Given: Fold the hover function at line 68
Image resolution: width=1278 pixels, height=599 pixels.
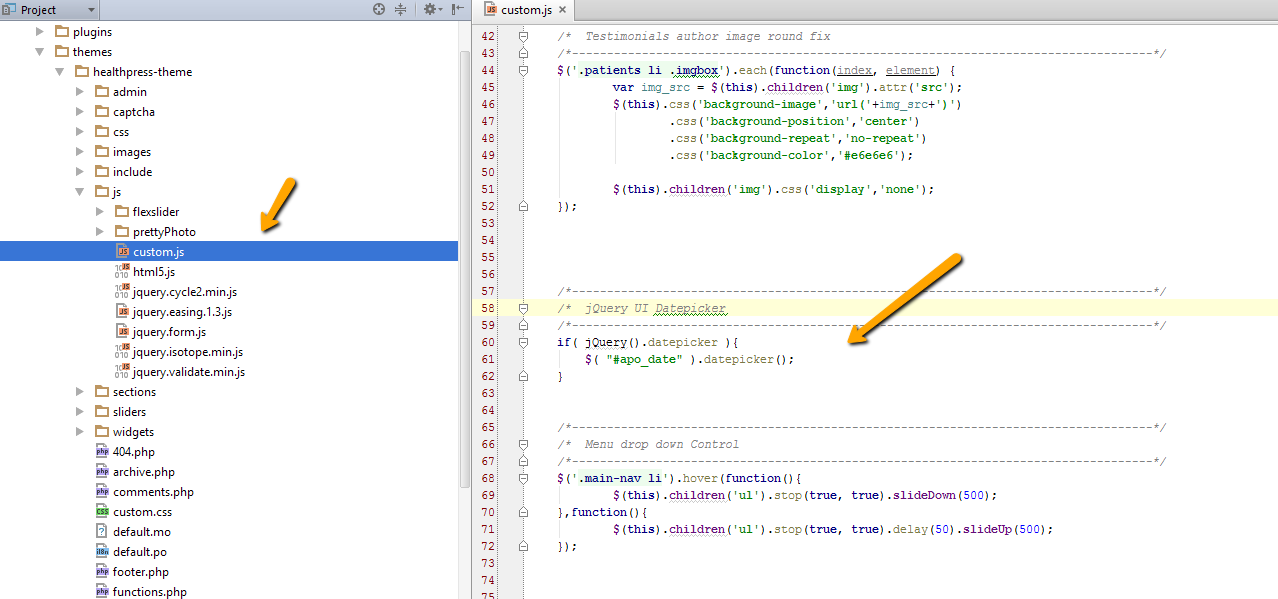Looking at the screenshot, I should [523, 478].
